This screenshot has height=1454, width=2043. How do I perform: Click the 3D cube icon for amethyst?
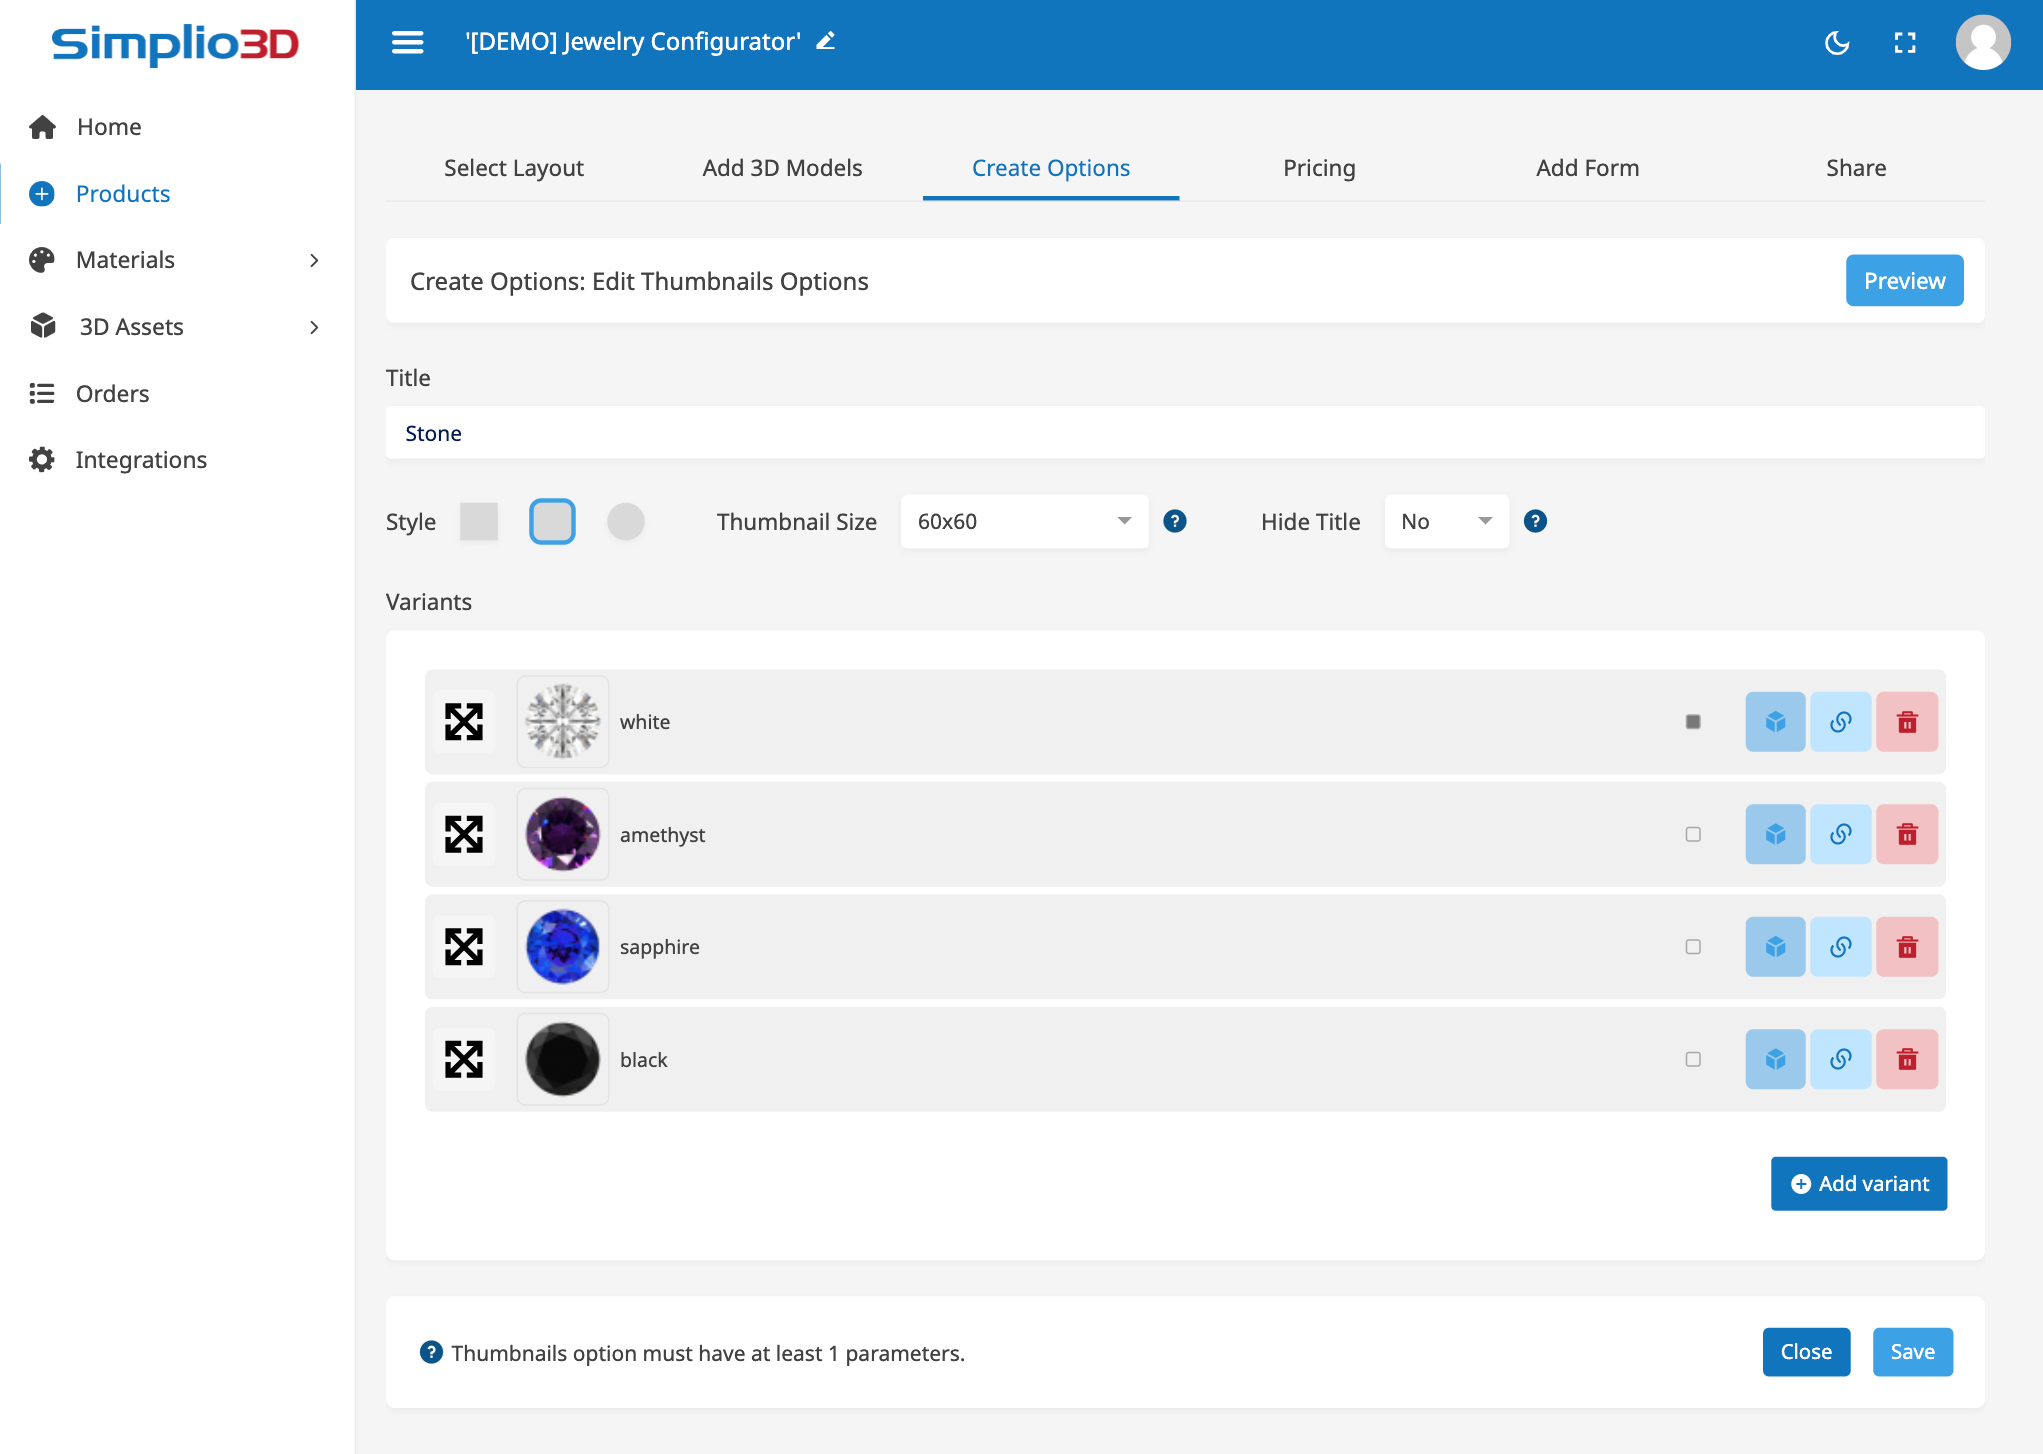pyautogui.click(x=1775, y=834)
